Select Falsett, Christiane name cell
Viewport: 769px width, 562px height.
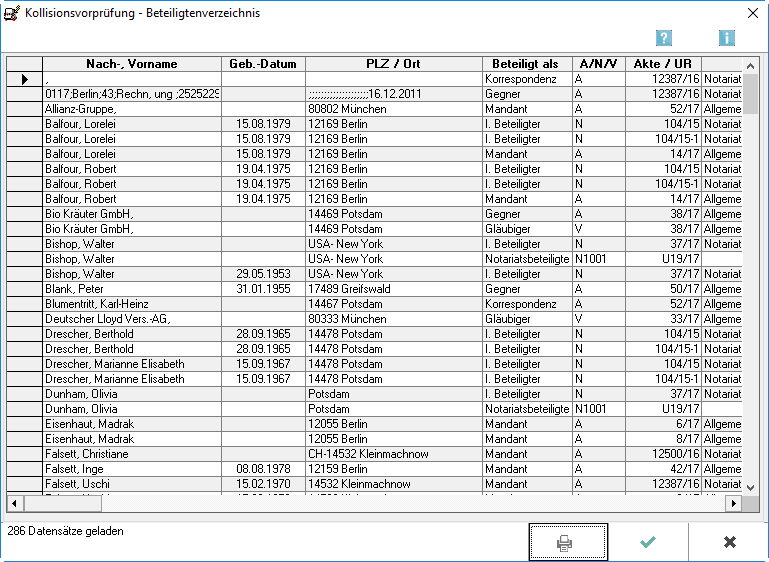(132, 454)
